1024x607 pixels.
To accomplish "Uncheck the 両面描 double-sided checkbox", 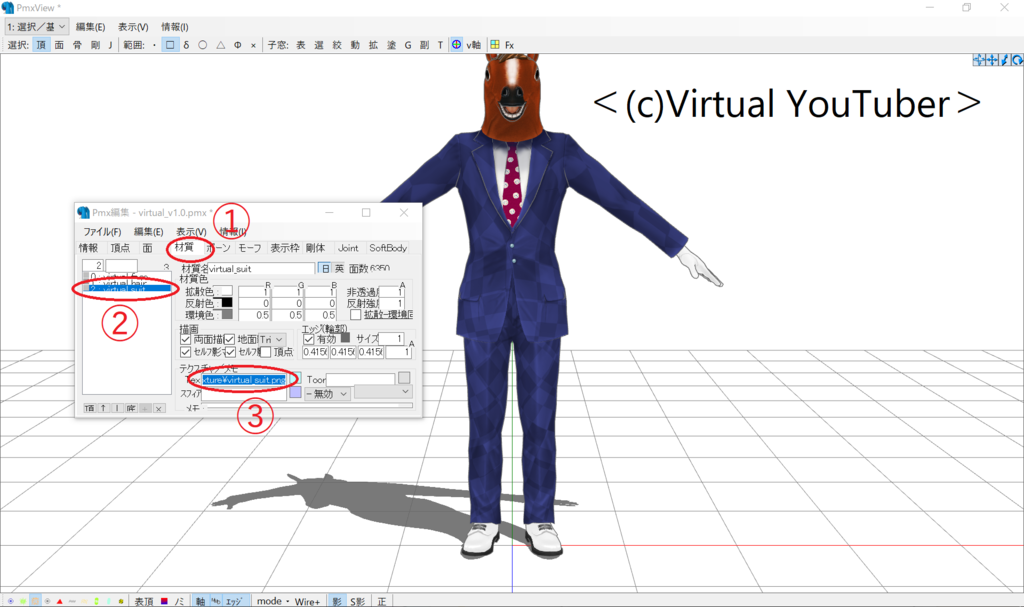I will pos(185,339).
